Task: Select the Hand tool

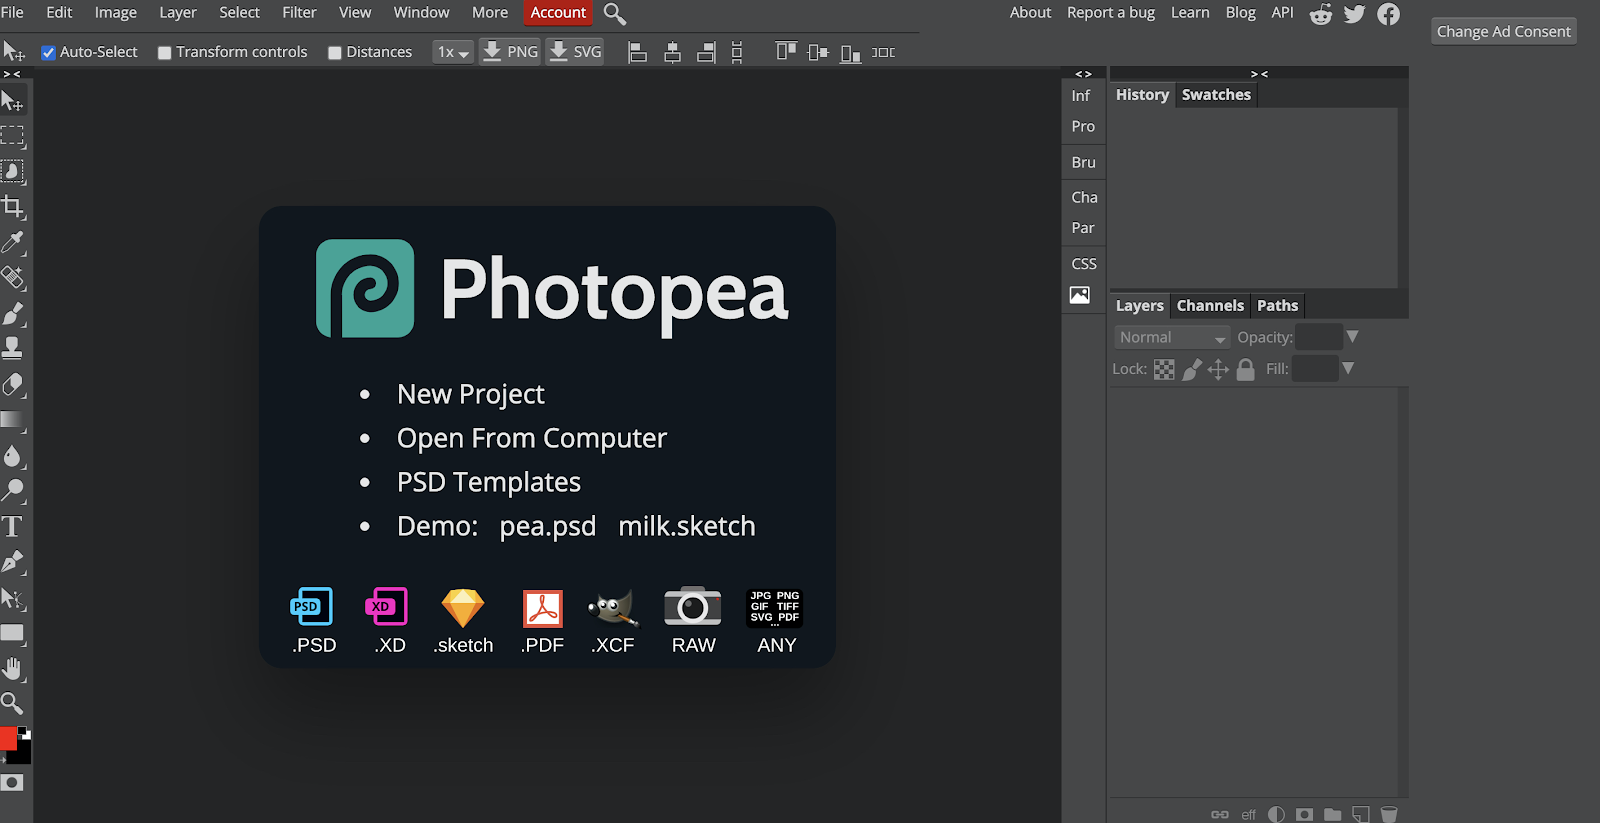Action: click(13, 668)
